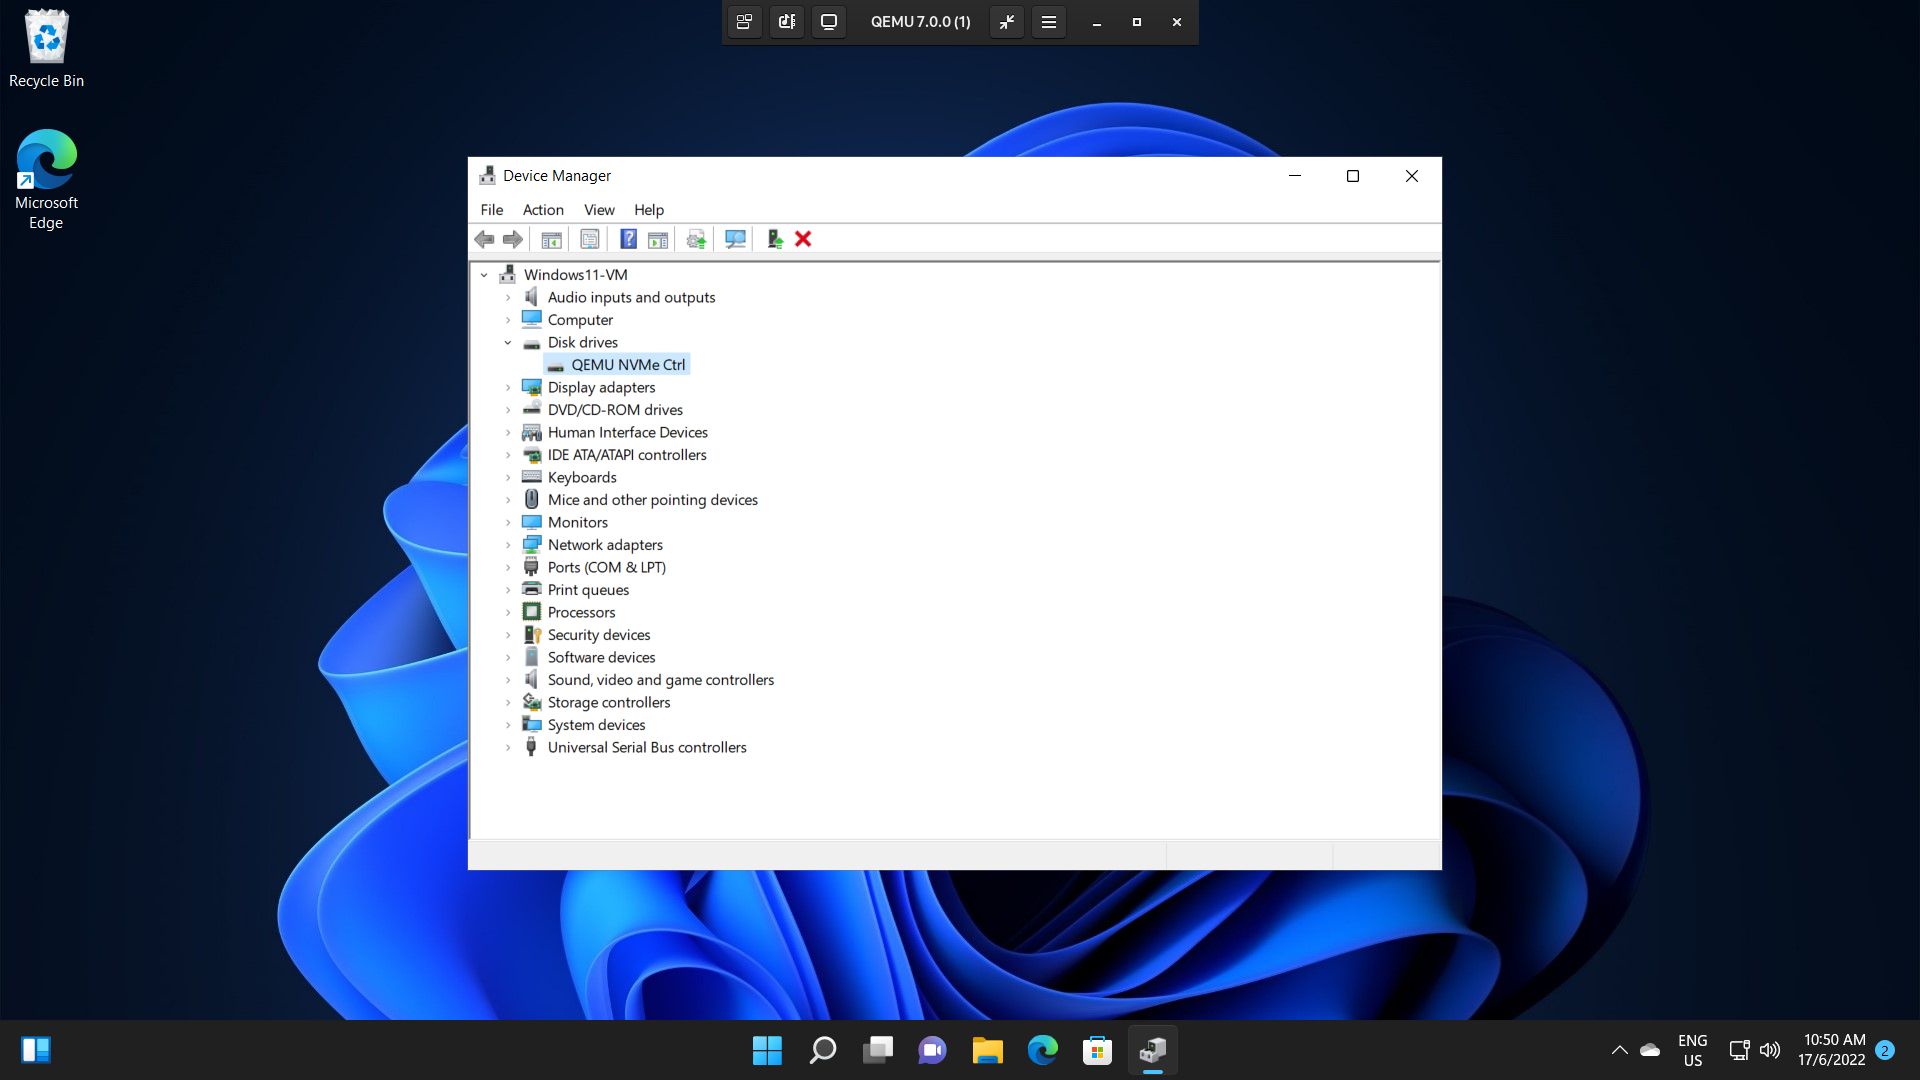Click QEMU toolbar display monitor icon
The width and height of the screenshot is (1920, 1080).
(829, 22)
